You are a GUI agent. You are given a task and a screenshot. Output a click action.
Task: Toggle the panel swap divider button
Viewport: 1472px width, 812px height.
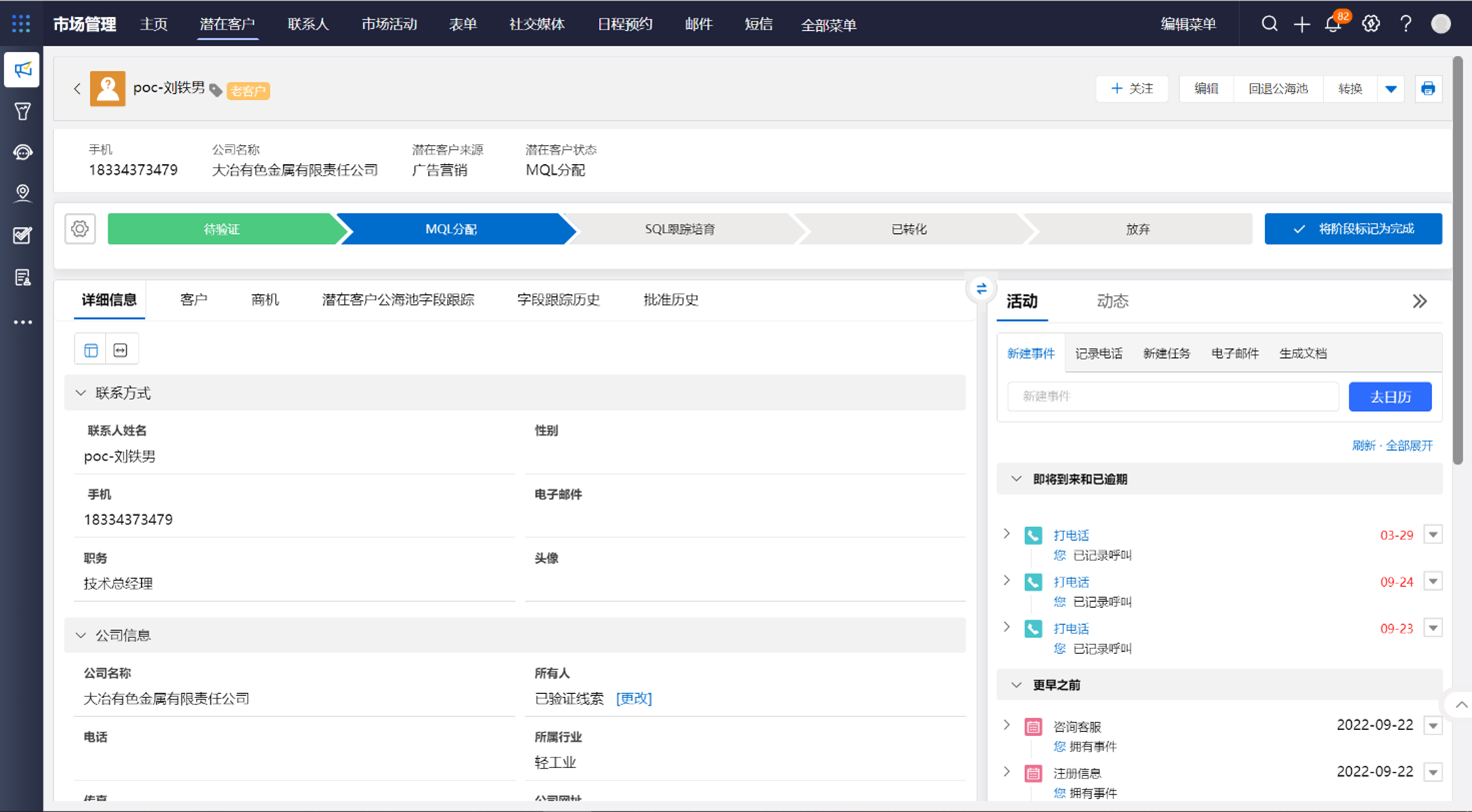[x=981, y=288]
